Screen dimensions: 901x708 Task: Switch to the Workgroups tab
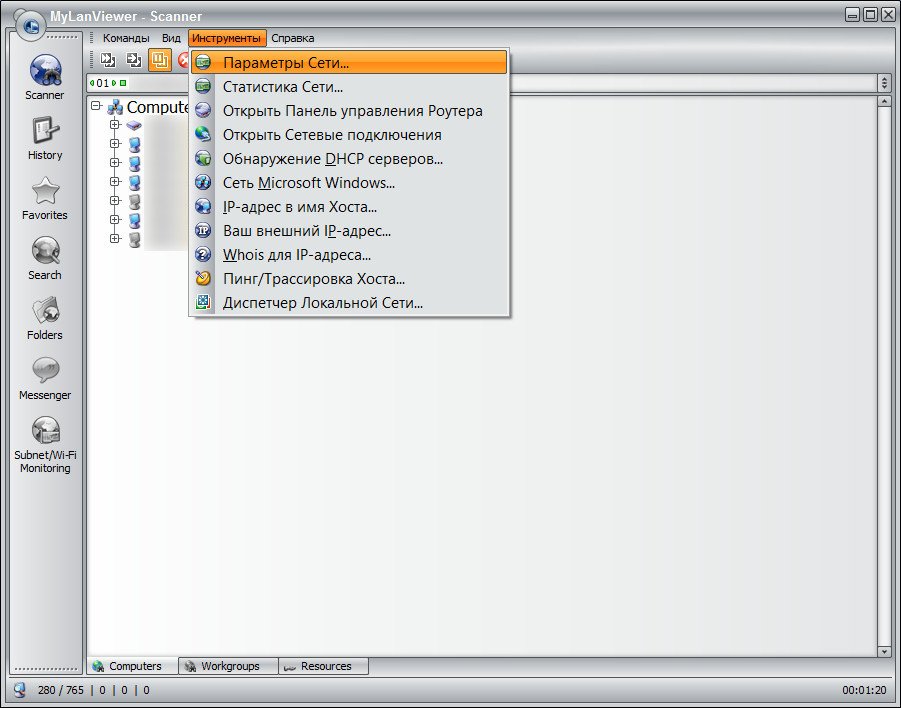pyautogui.click(x=228, y=666)
